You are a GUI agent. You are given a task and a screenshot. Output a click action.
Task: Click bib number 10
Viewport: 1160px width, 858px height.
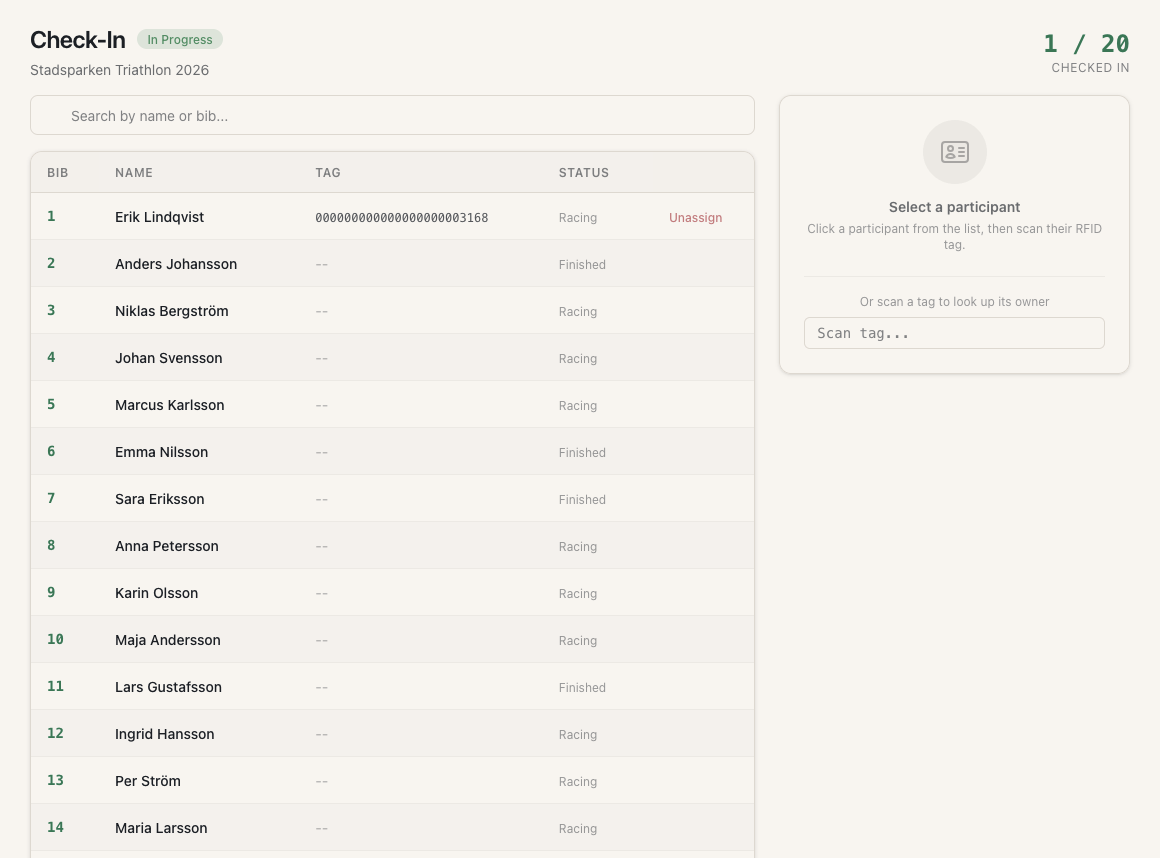(x=55, y=639)
